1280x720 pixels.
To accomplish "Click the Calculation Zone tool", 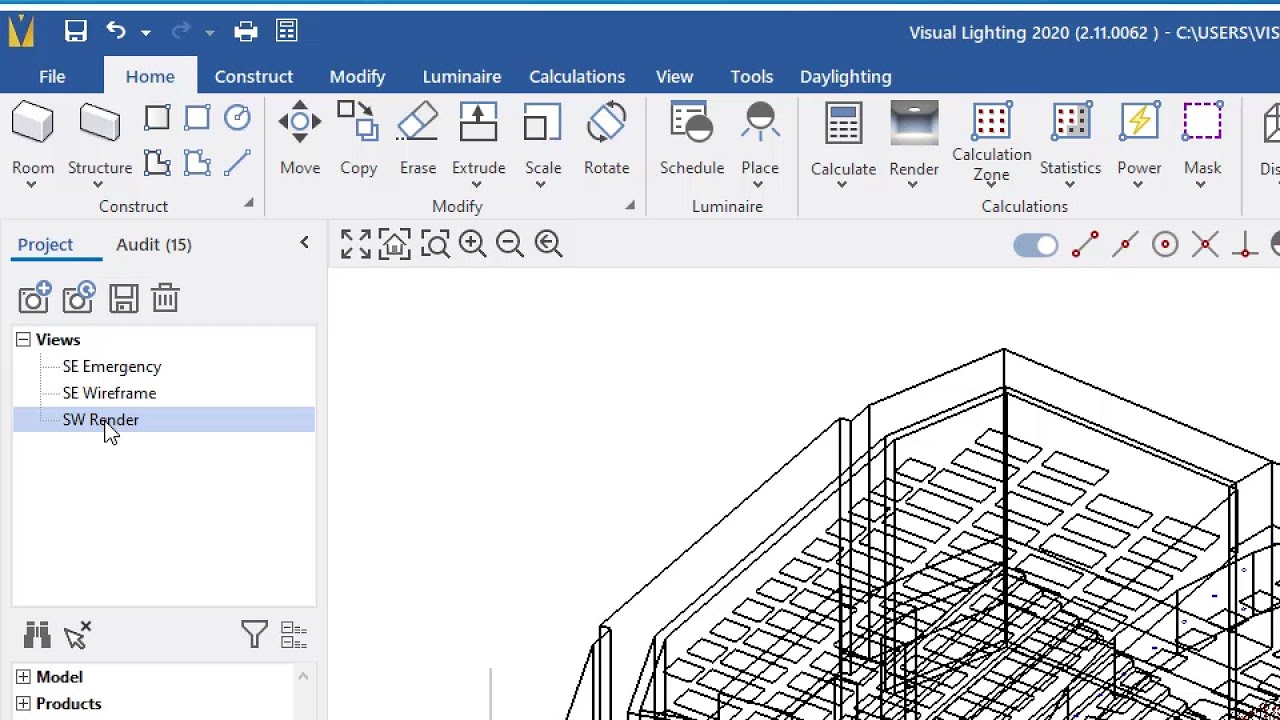I will [x=991, y=141].
